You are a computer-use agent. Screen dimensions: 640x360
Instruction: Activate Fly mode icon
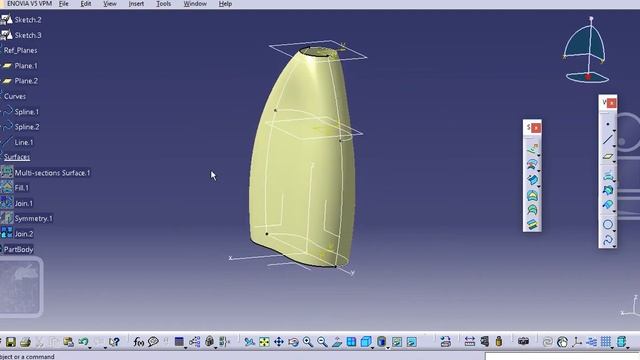point(249,342)
